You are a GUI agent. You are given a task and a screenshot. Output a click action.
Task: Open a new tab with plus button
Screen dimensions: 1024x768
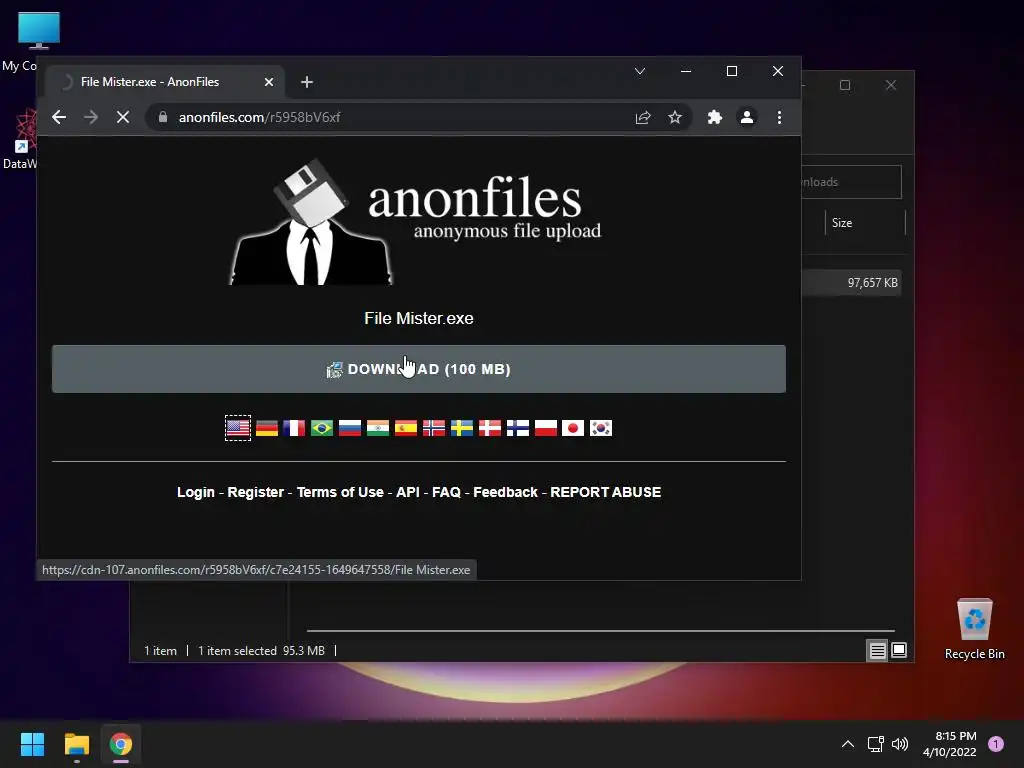(x=307, y=82)
